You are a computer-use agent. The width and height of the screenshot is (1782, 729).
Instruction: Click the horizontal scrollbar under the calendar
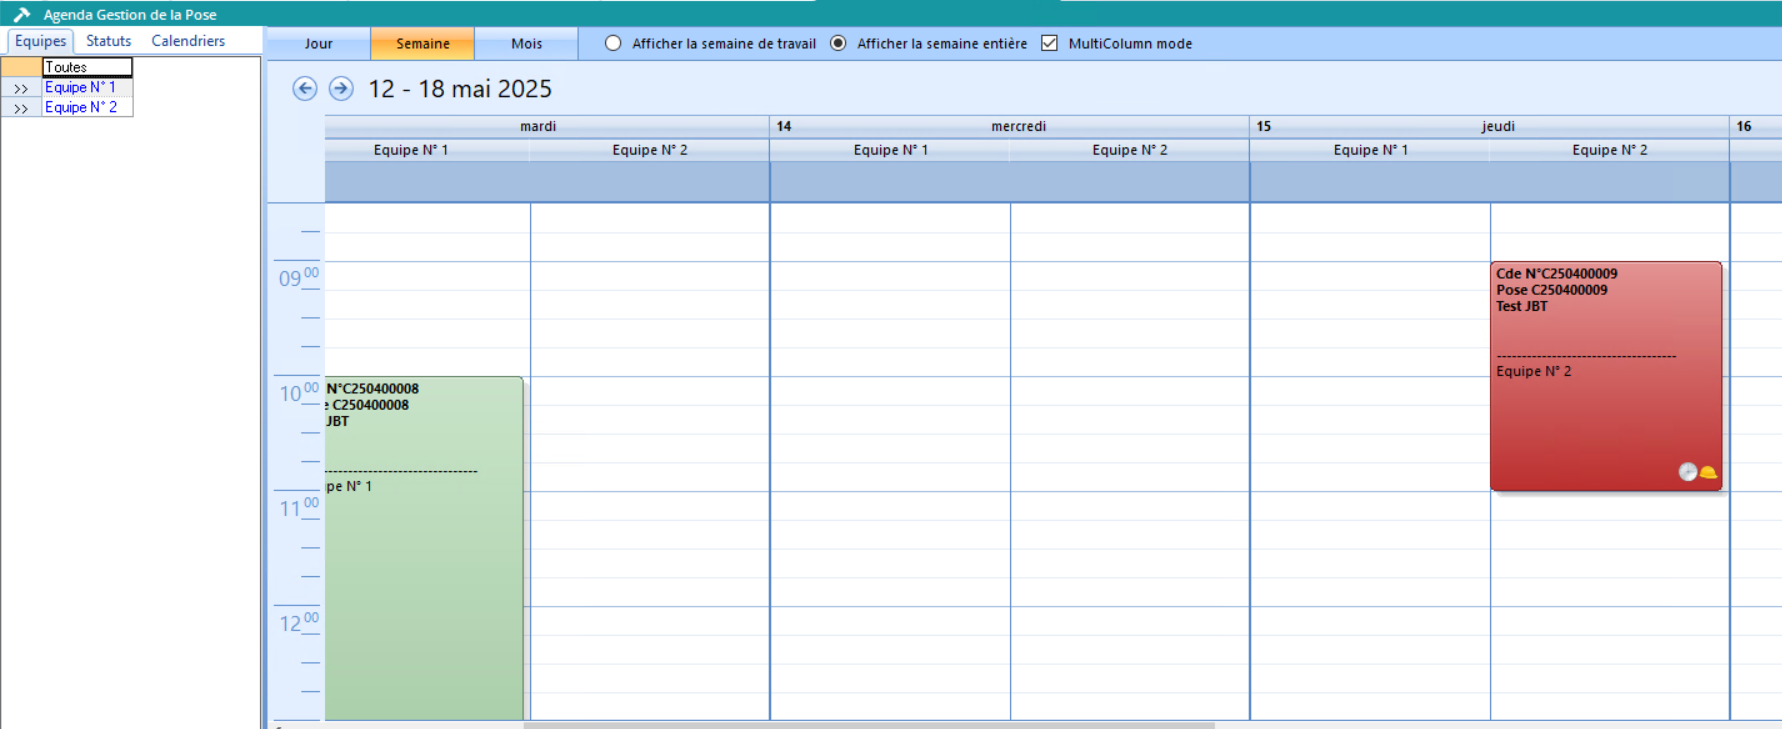(x=868, y=725)
